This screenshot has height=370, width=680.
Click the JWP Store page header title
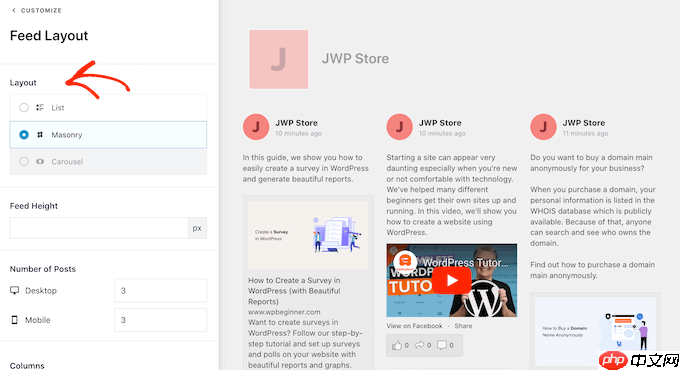pos(355,59)
